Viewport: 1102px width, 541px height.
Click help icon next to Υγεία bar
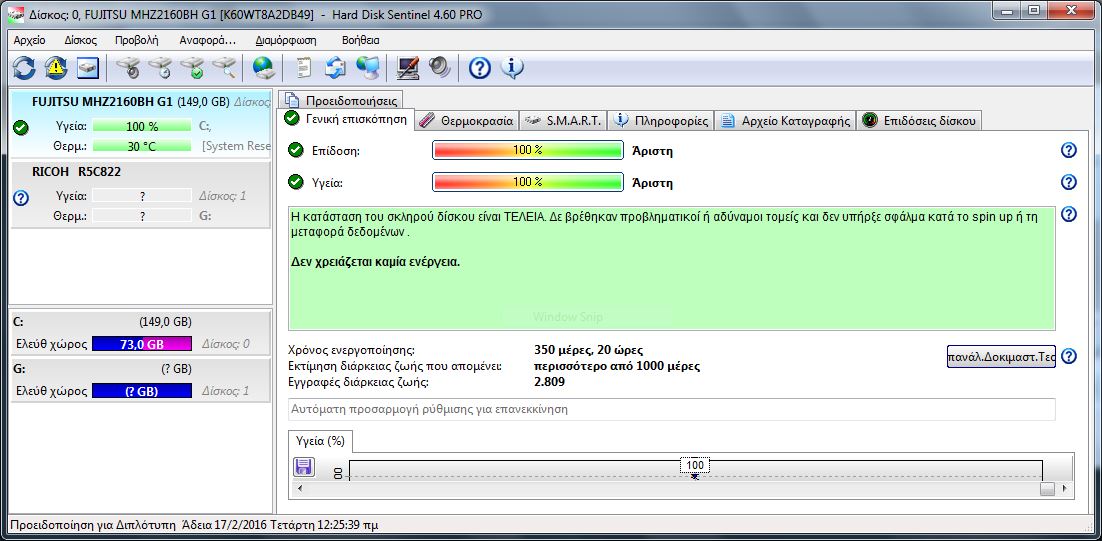1069,183
